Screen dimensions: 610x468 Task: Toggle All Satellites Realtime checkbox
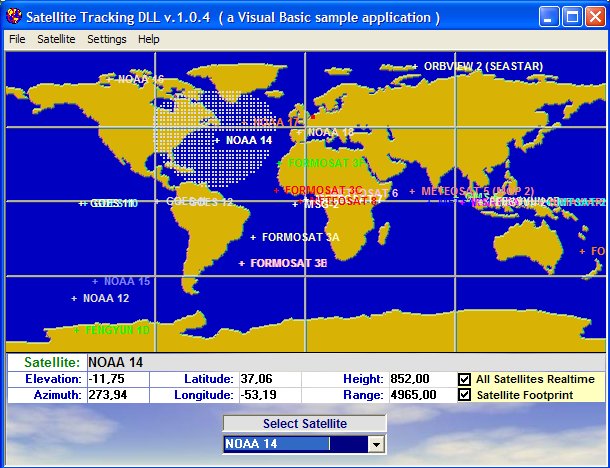pyautogui.click(x=464, y=379)
